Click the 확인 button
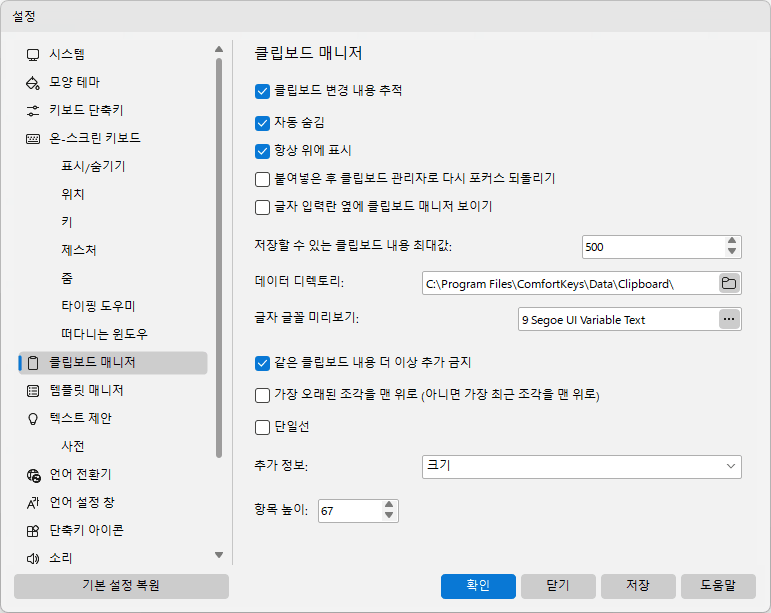Screen dimensions: 771x613 [478, 586]
